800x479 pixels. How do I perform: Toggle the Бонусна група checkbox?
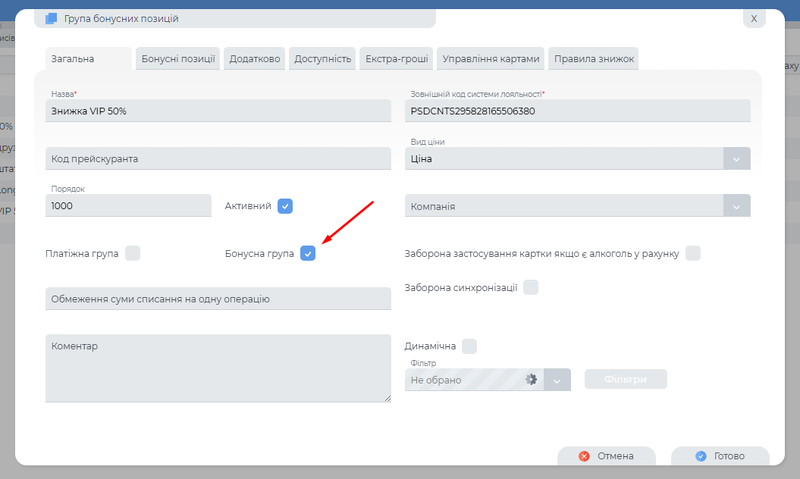[x=308, y=254]
